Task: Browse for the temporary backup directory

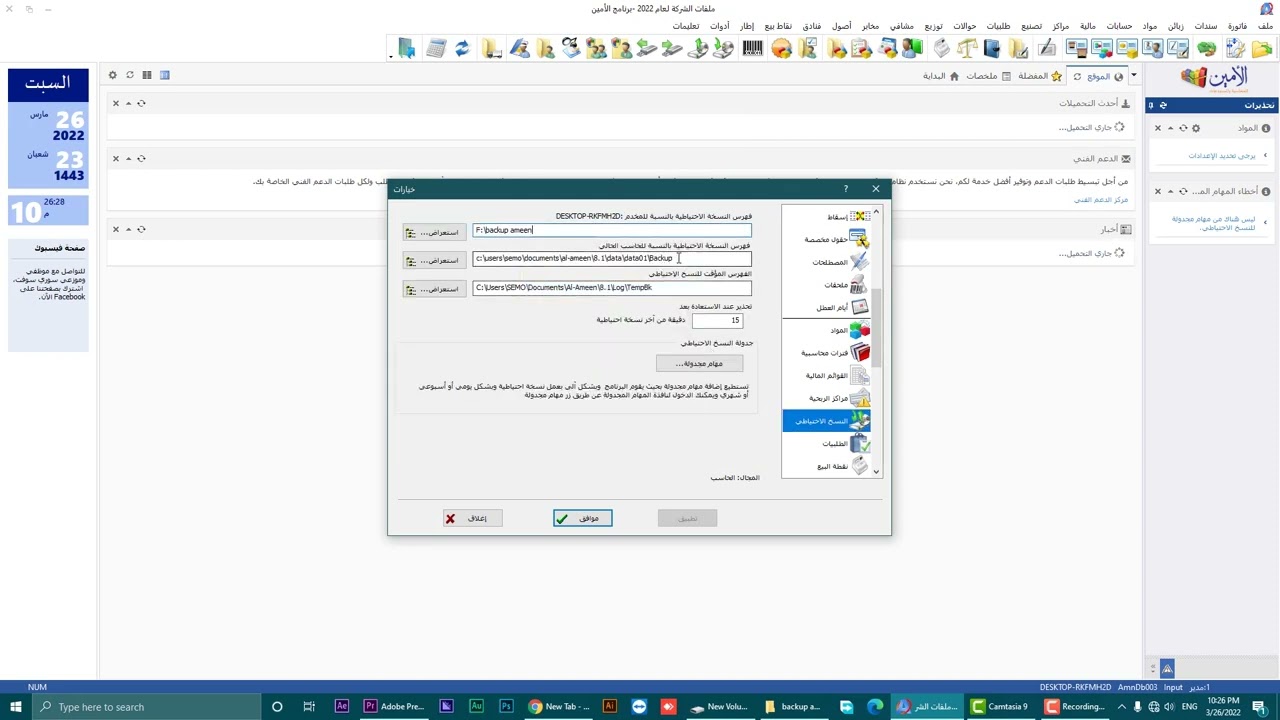Action: click(x=433, y=289)
